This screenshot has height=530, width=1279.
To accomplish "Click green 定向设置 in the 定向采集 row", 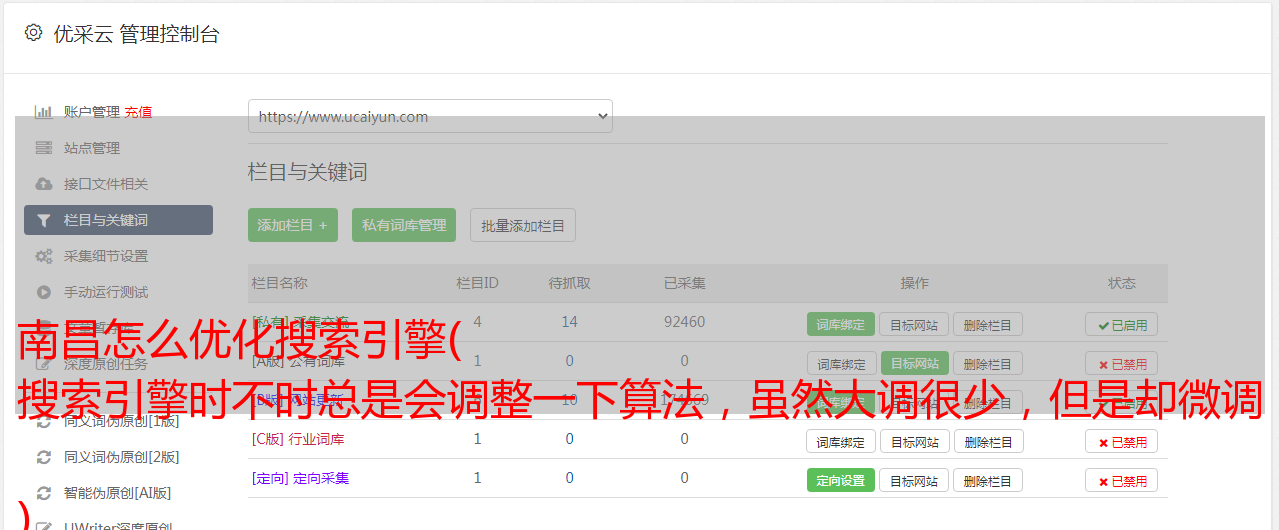I will coord(841,480).
